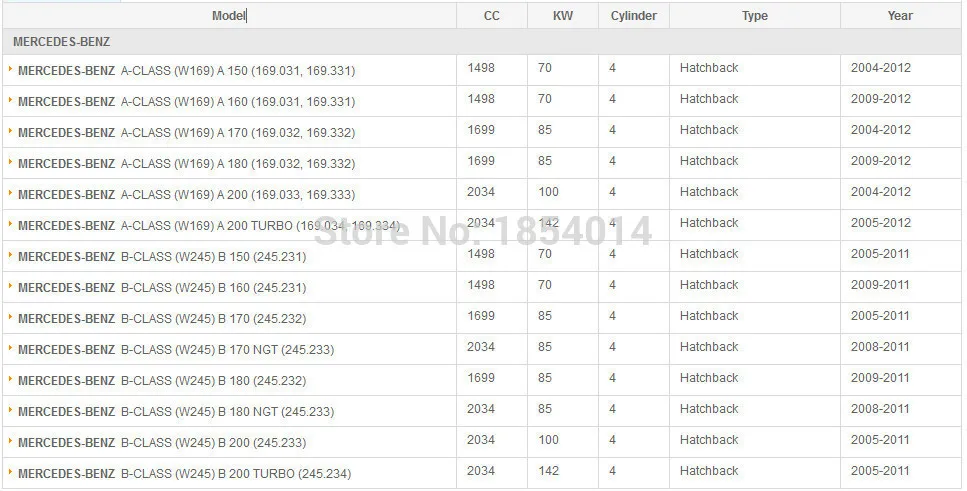This screenshot has width=967, height=491.
Task: Expand the arrow beside A-CLASS A 180 row
Action: coord(10,162)
